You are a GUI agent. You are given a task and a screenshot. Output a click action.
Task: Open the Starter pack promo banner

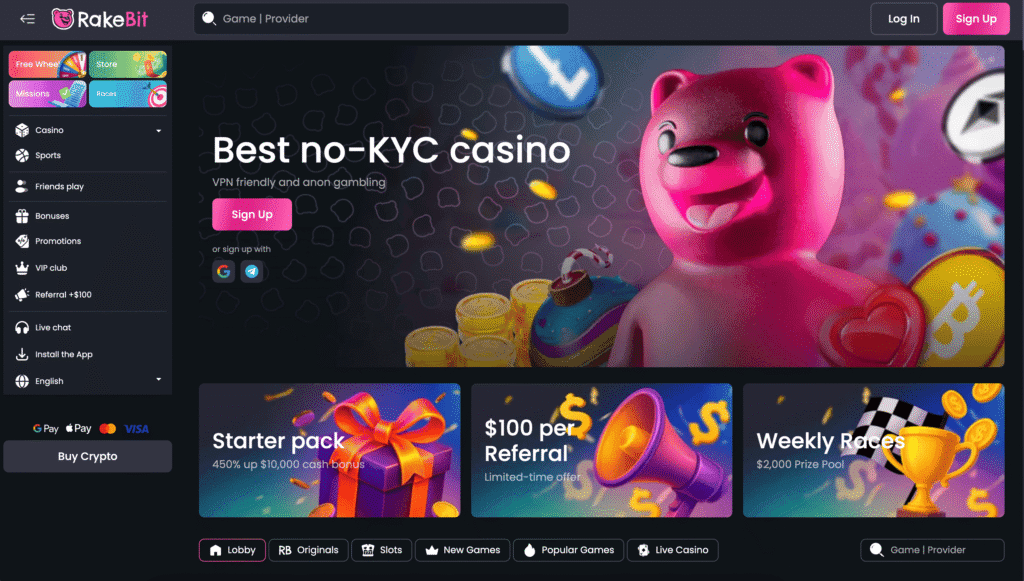pos(329,450)
